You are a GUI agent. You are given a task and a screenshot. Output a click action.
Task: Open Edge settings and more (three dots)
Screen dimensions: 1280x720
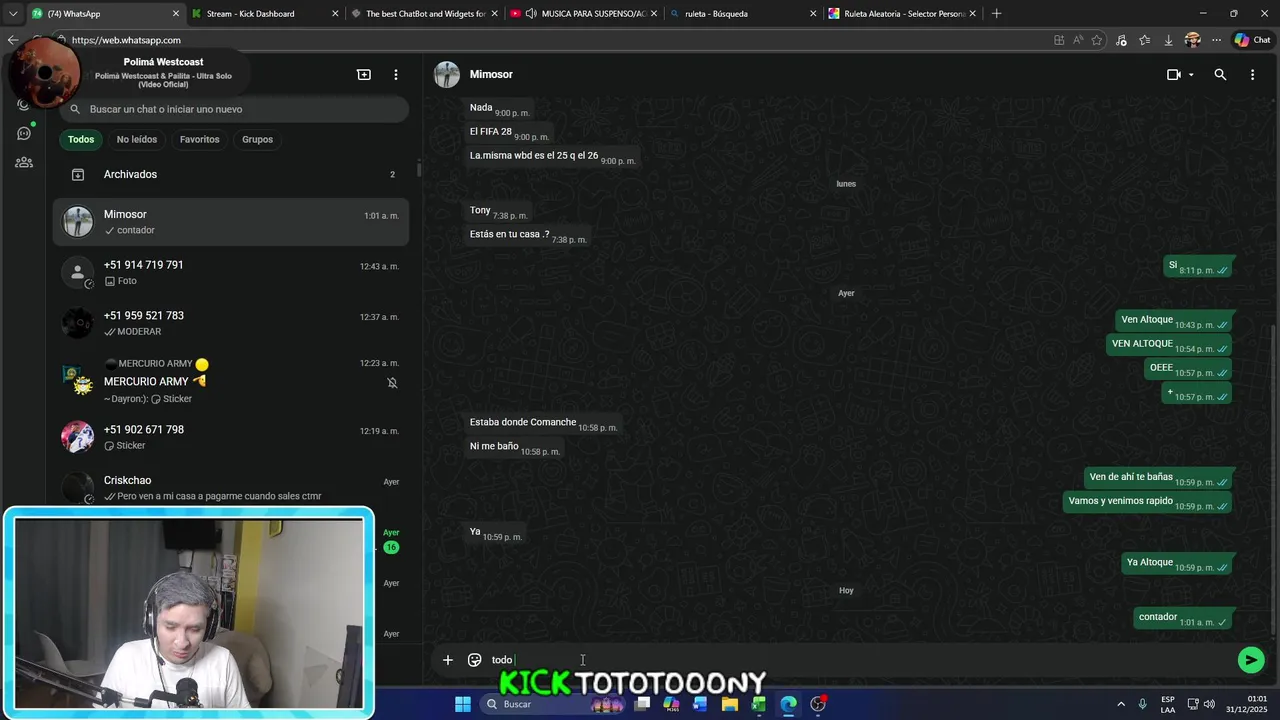point(1216,40)
